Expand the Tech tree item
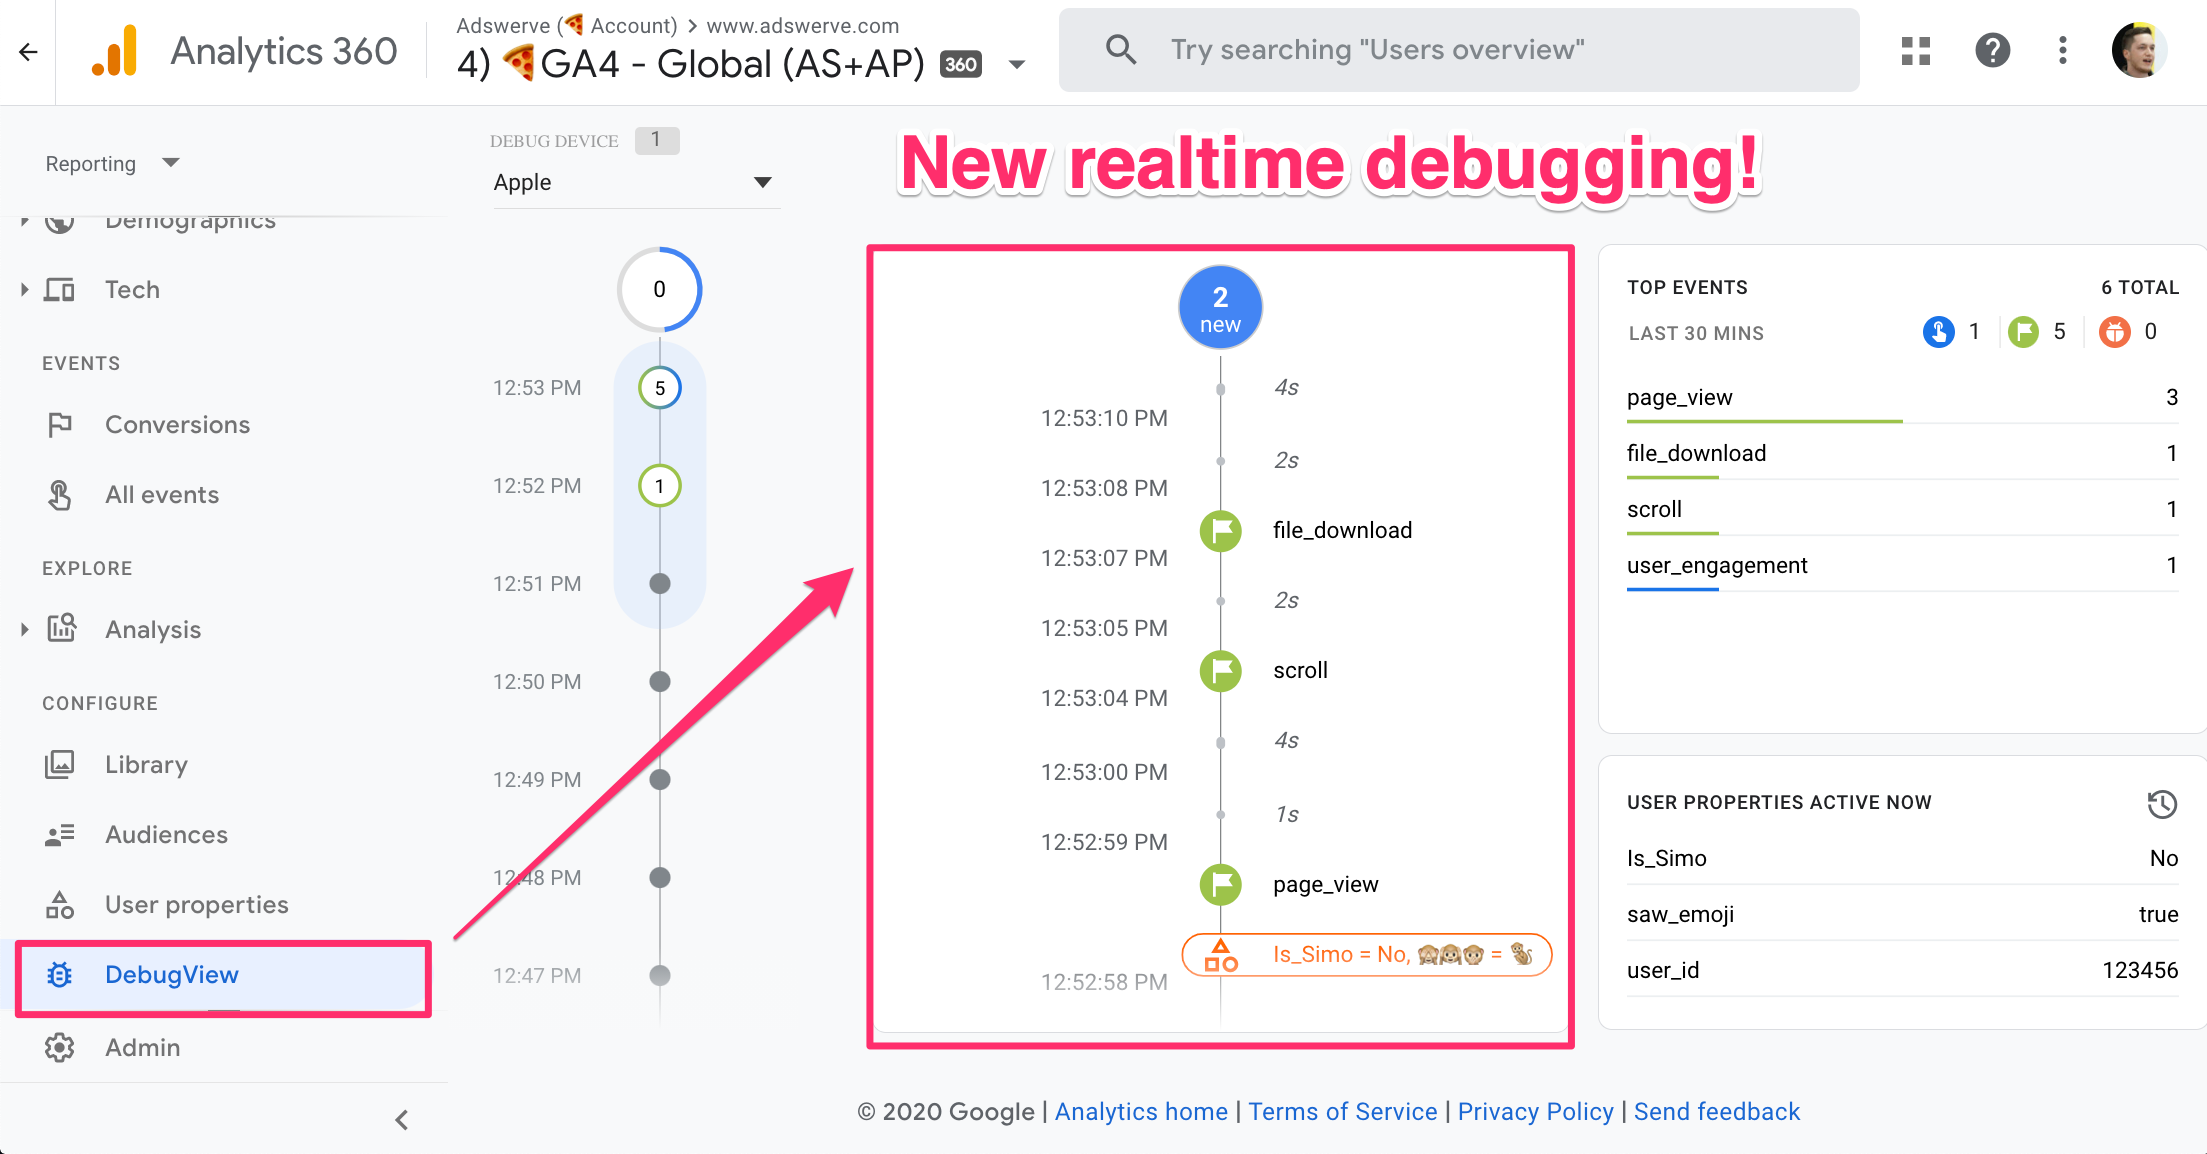The image size is (2207, 1154). click(x=24, y=290)
